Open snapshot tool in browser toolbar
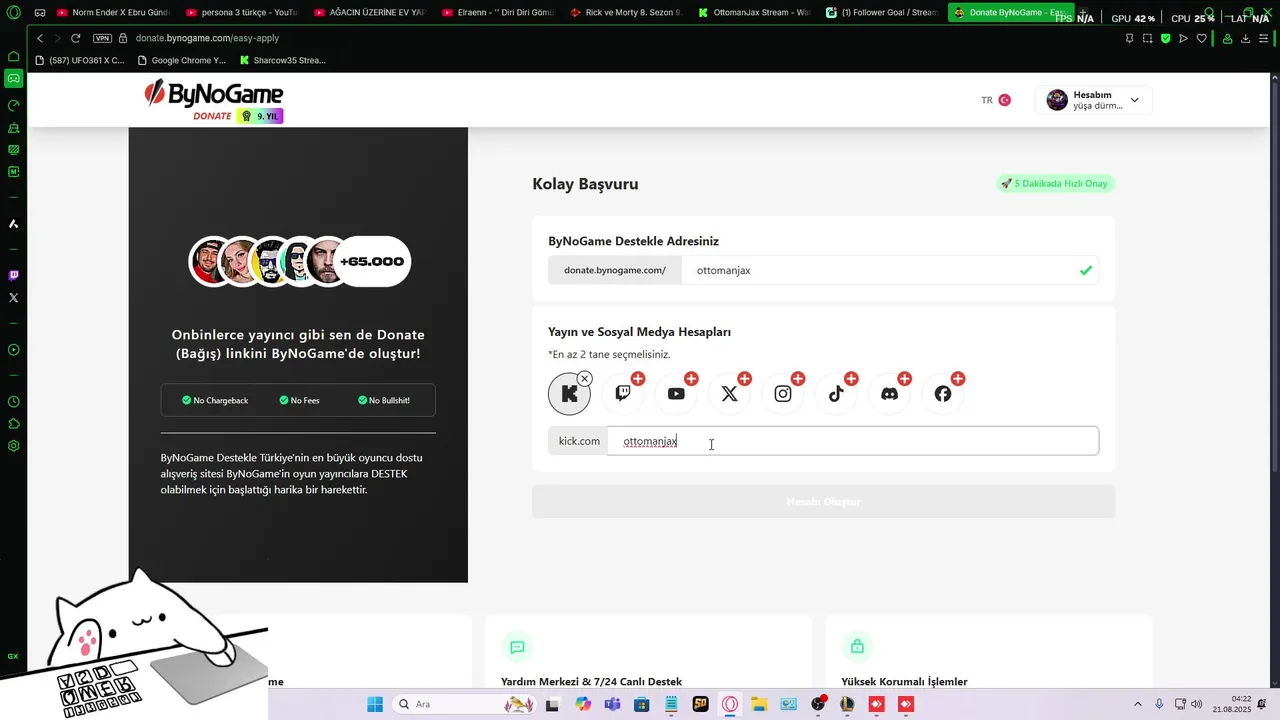1280x720 pixels. coord(1147,38)
